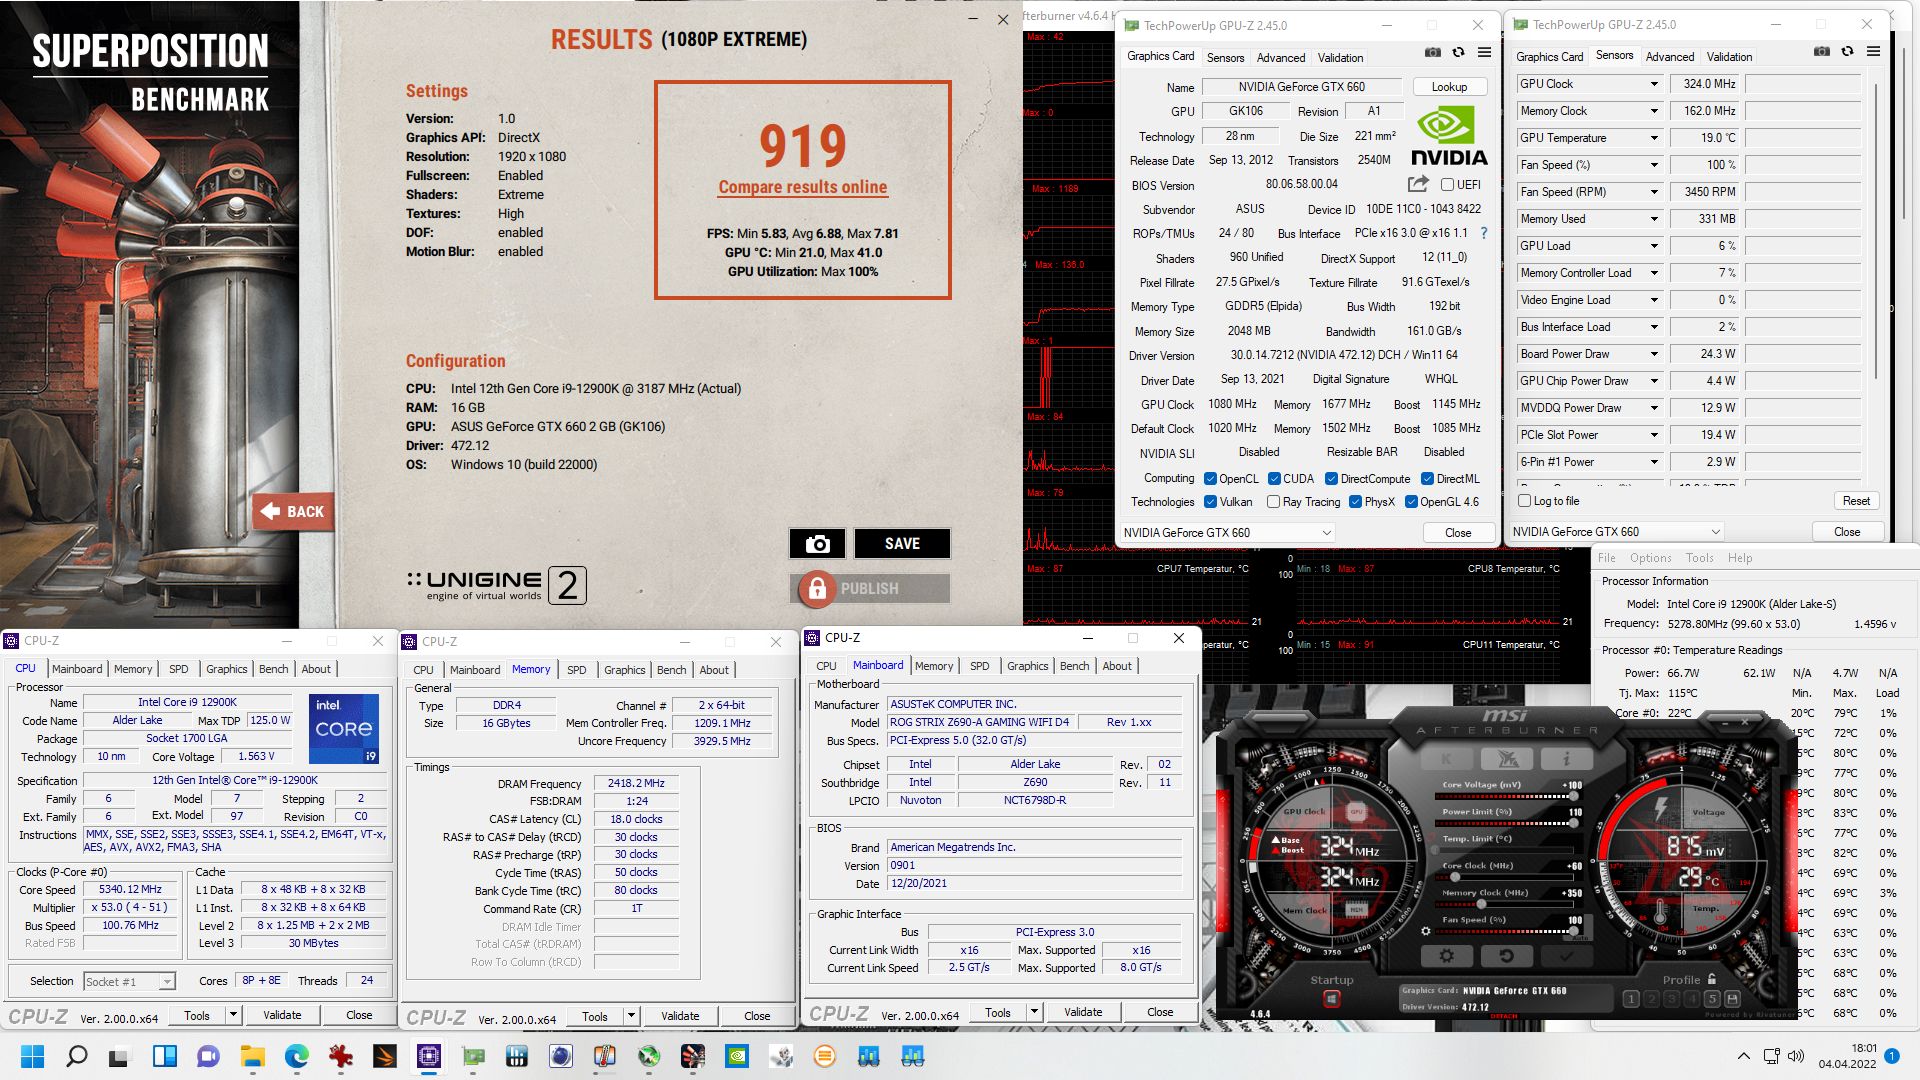The image size is (1920, 1080).
Task: Toggle Afterburner apply at Windows startup icon
Action: [1331, 999]
